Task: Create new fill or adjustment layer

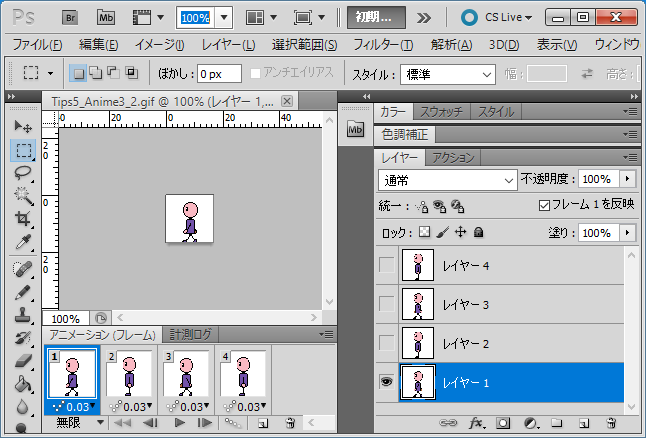Action: click(531, 423)
